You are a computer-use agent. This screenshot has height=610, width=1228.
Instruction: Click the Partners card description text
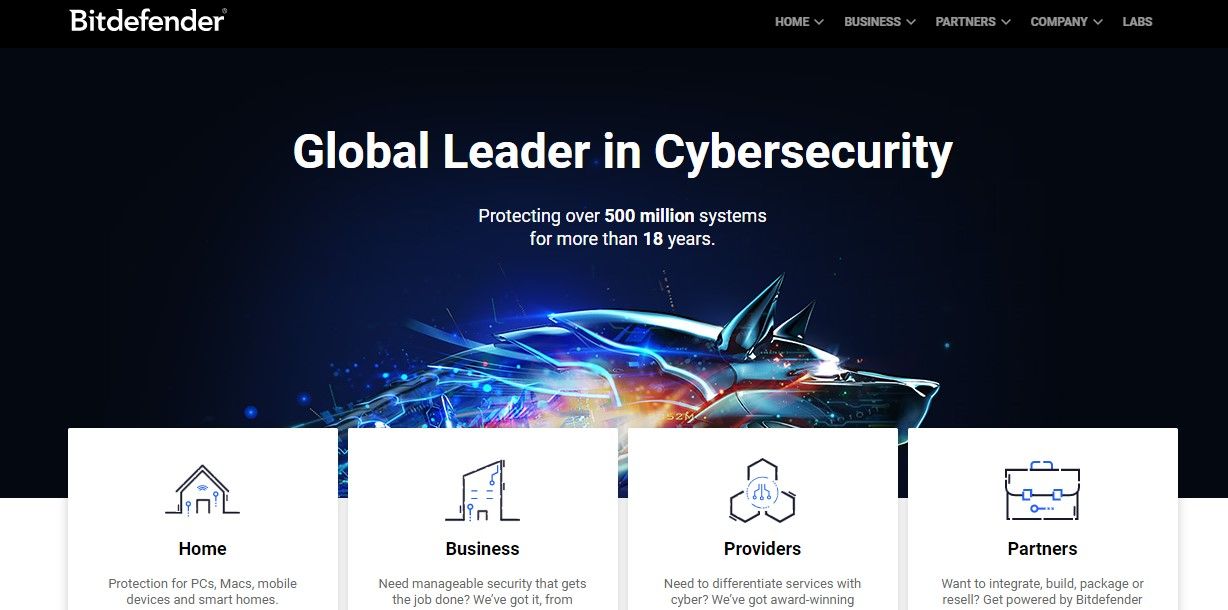pyautogui.click(x=1042, y=591)
